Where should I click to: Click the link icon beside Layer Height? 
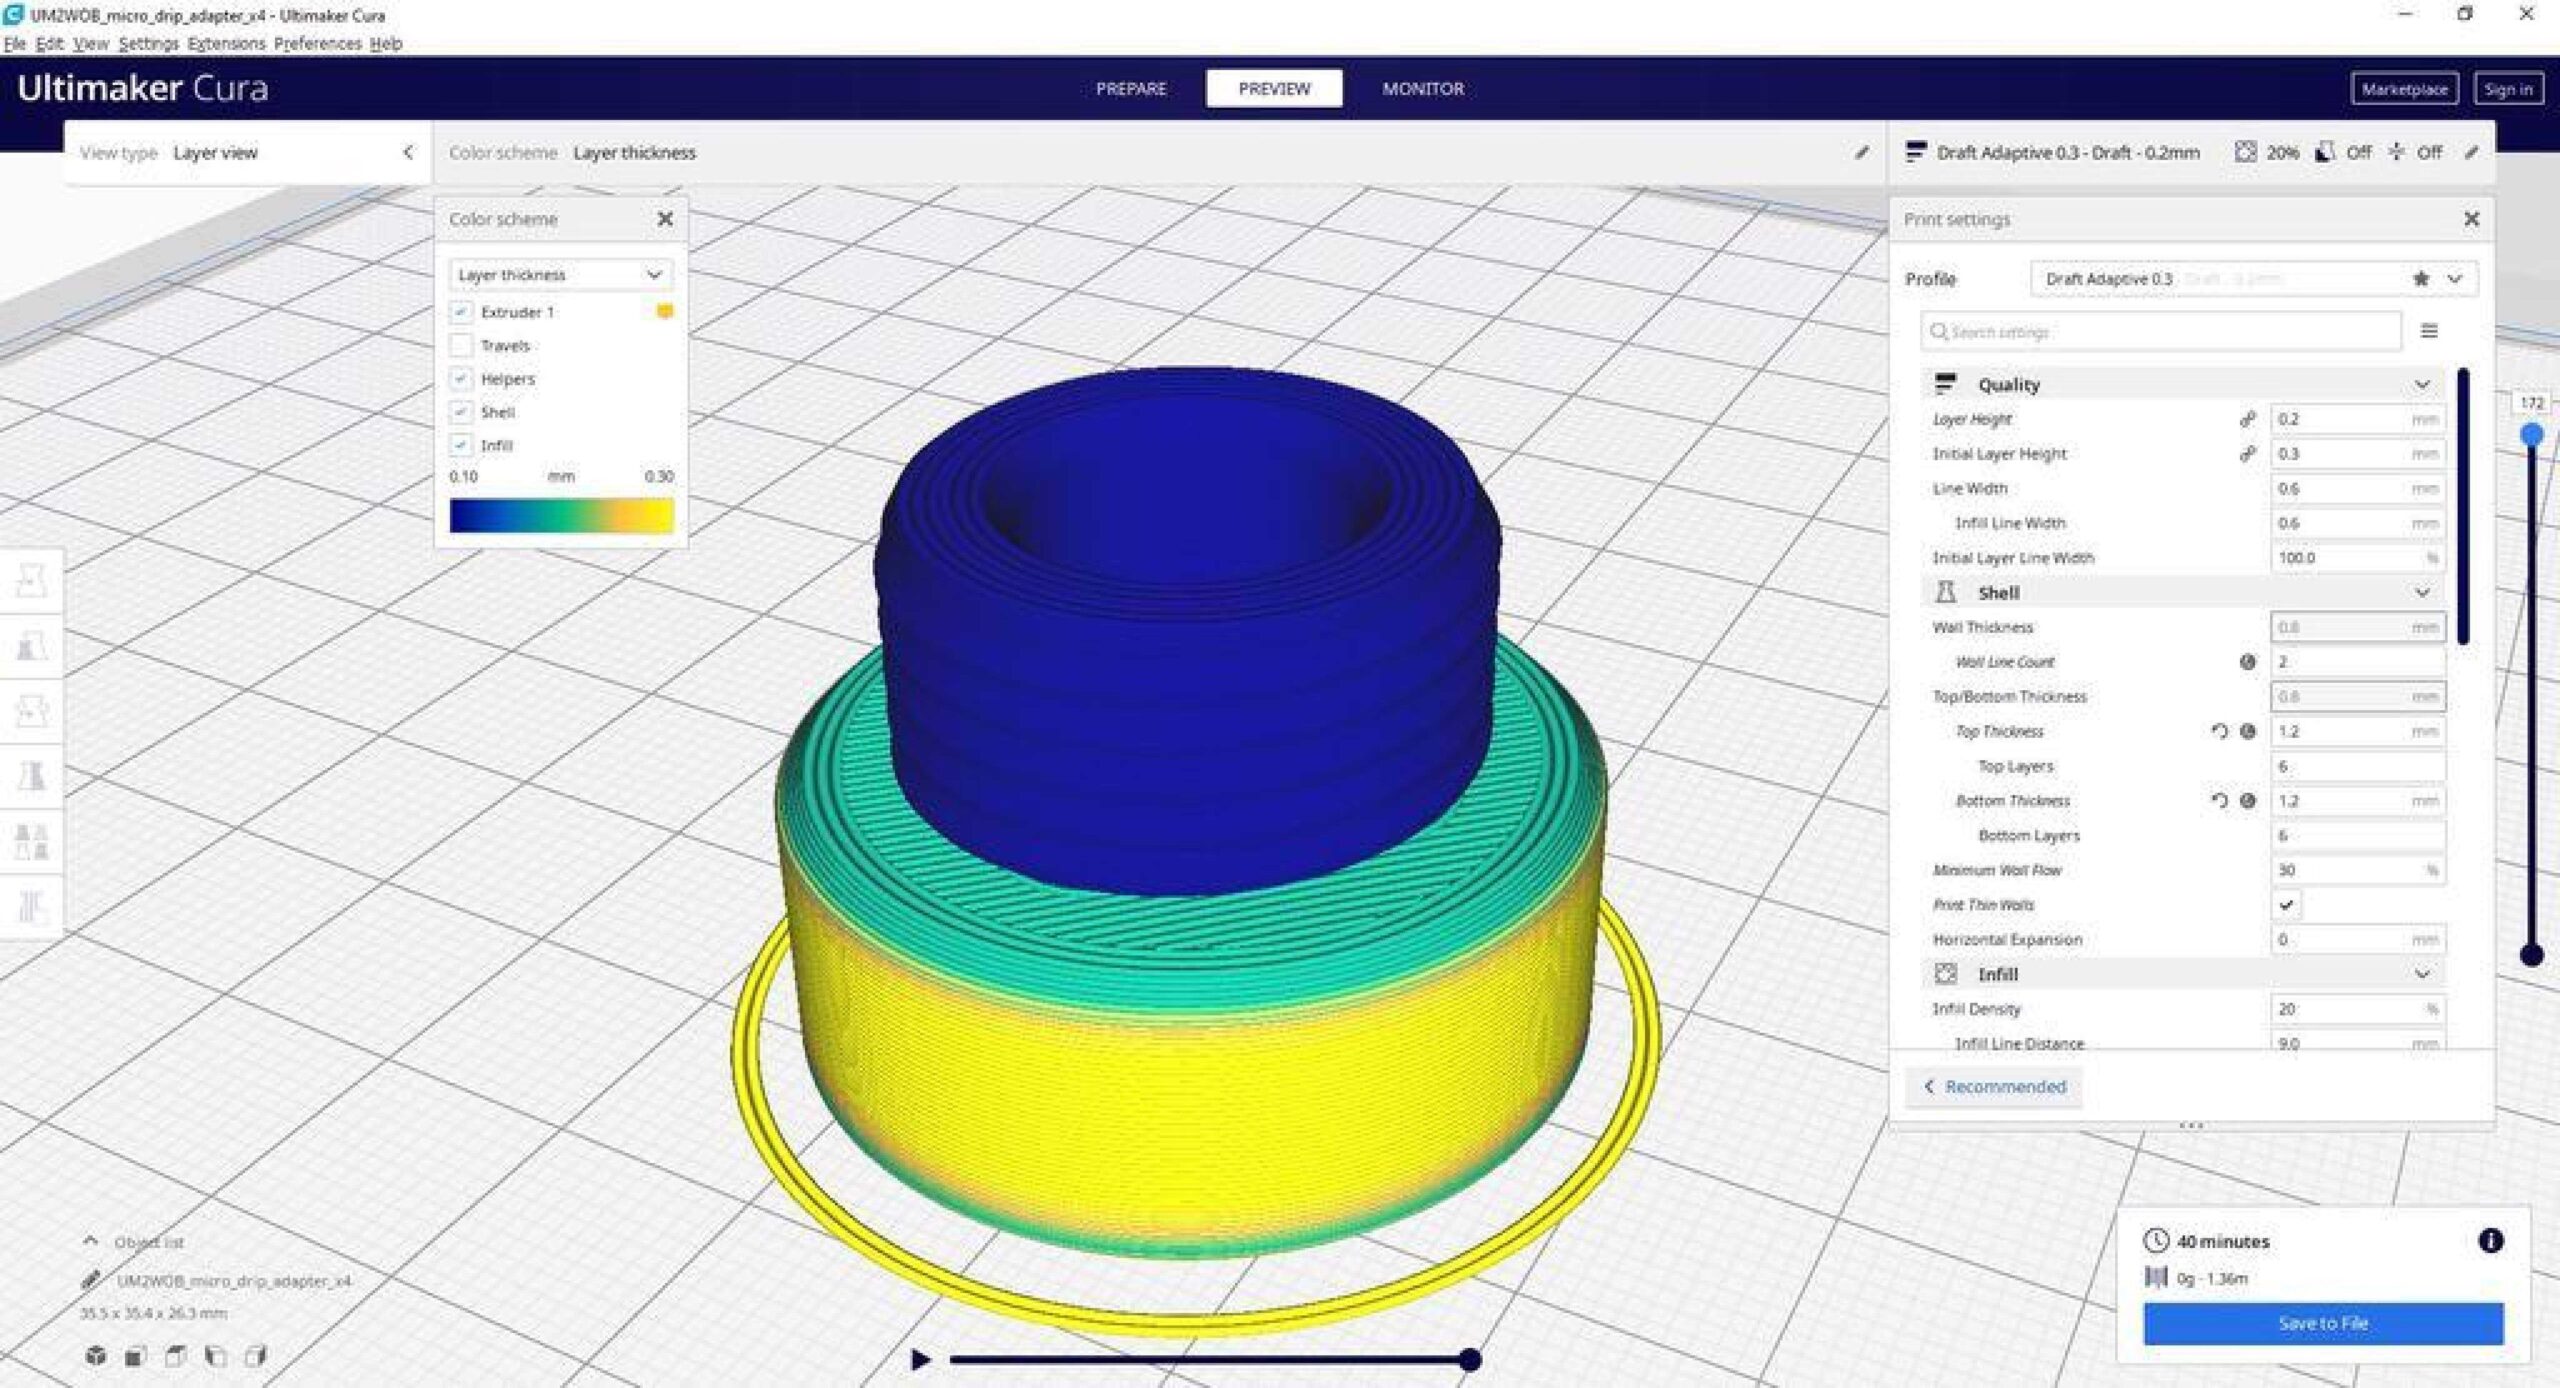click(x=2247, y=419)
